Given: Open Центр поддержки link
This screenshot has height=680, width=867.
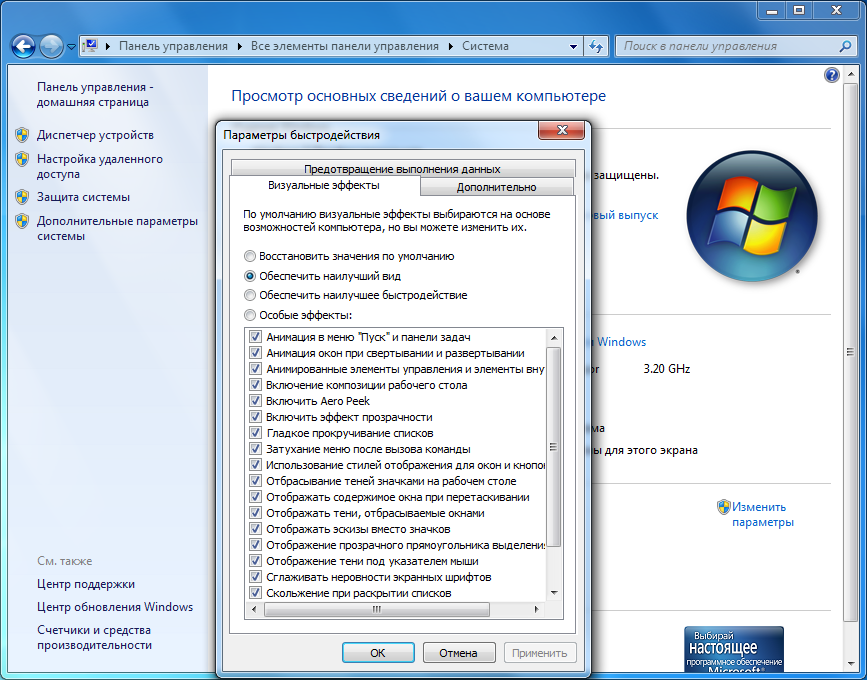Looking at the screenshot, I should coord(86,584).
